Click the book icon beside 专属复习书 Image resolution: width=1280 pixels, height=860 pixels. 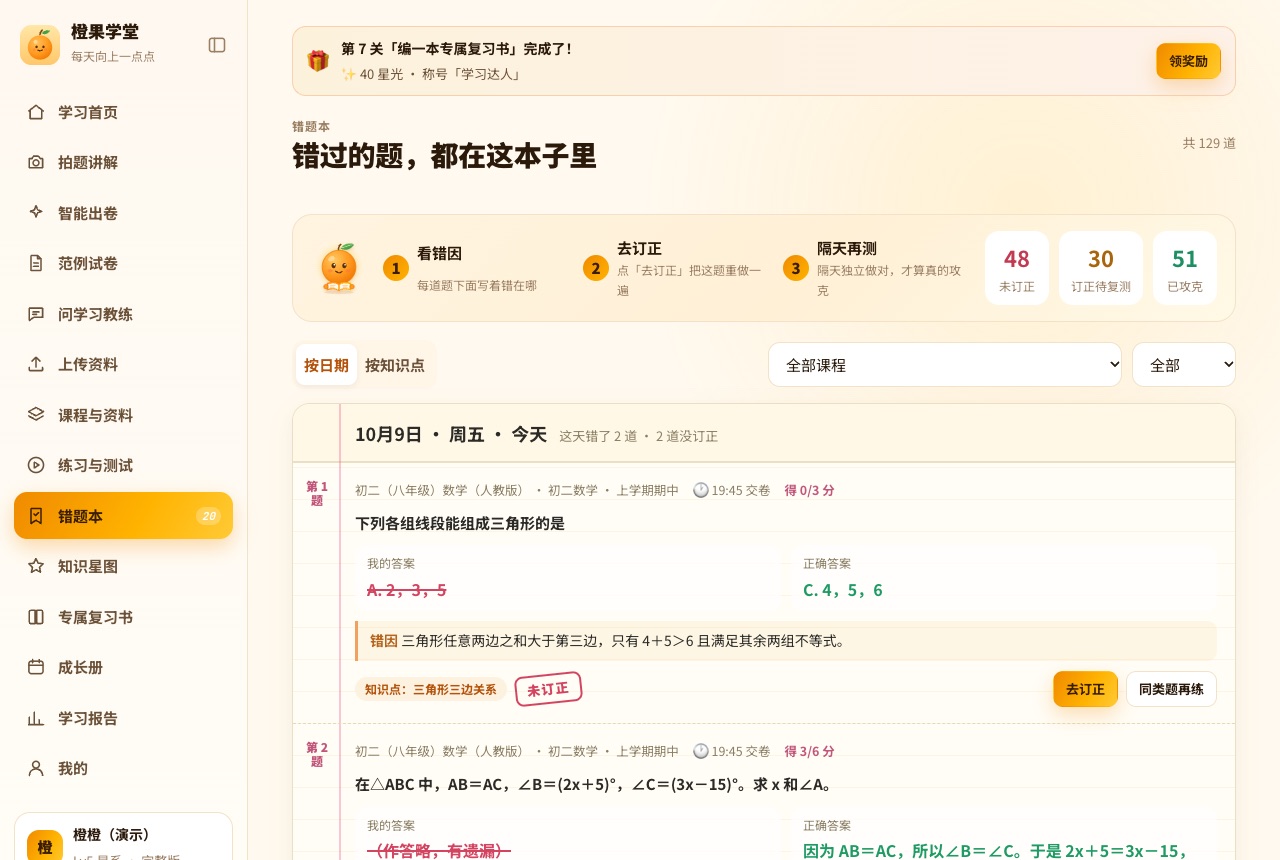pos(36,617)
